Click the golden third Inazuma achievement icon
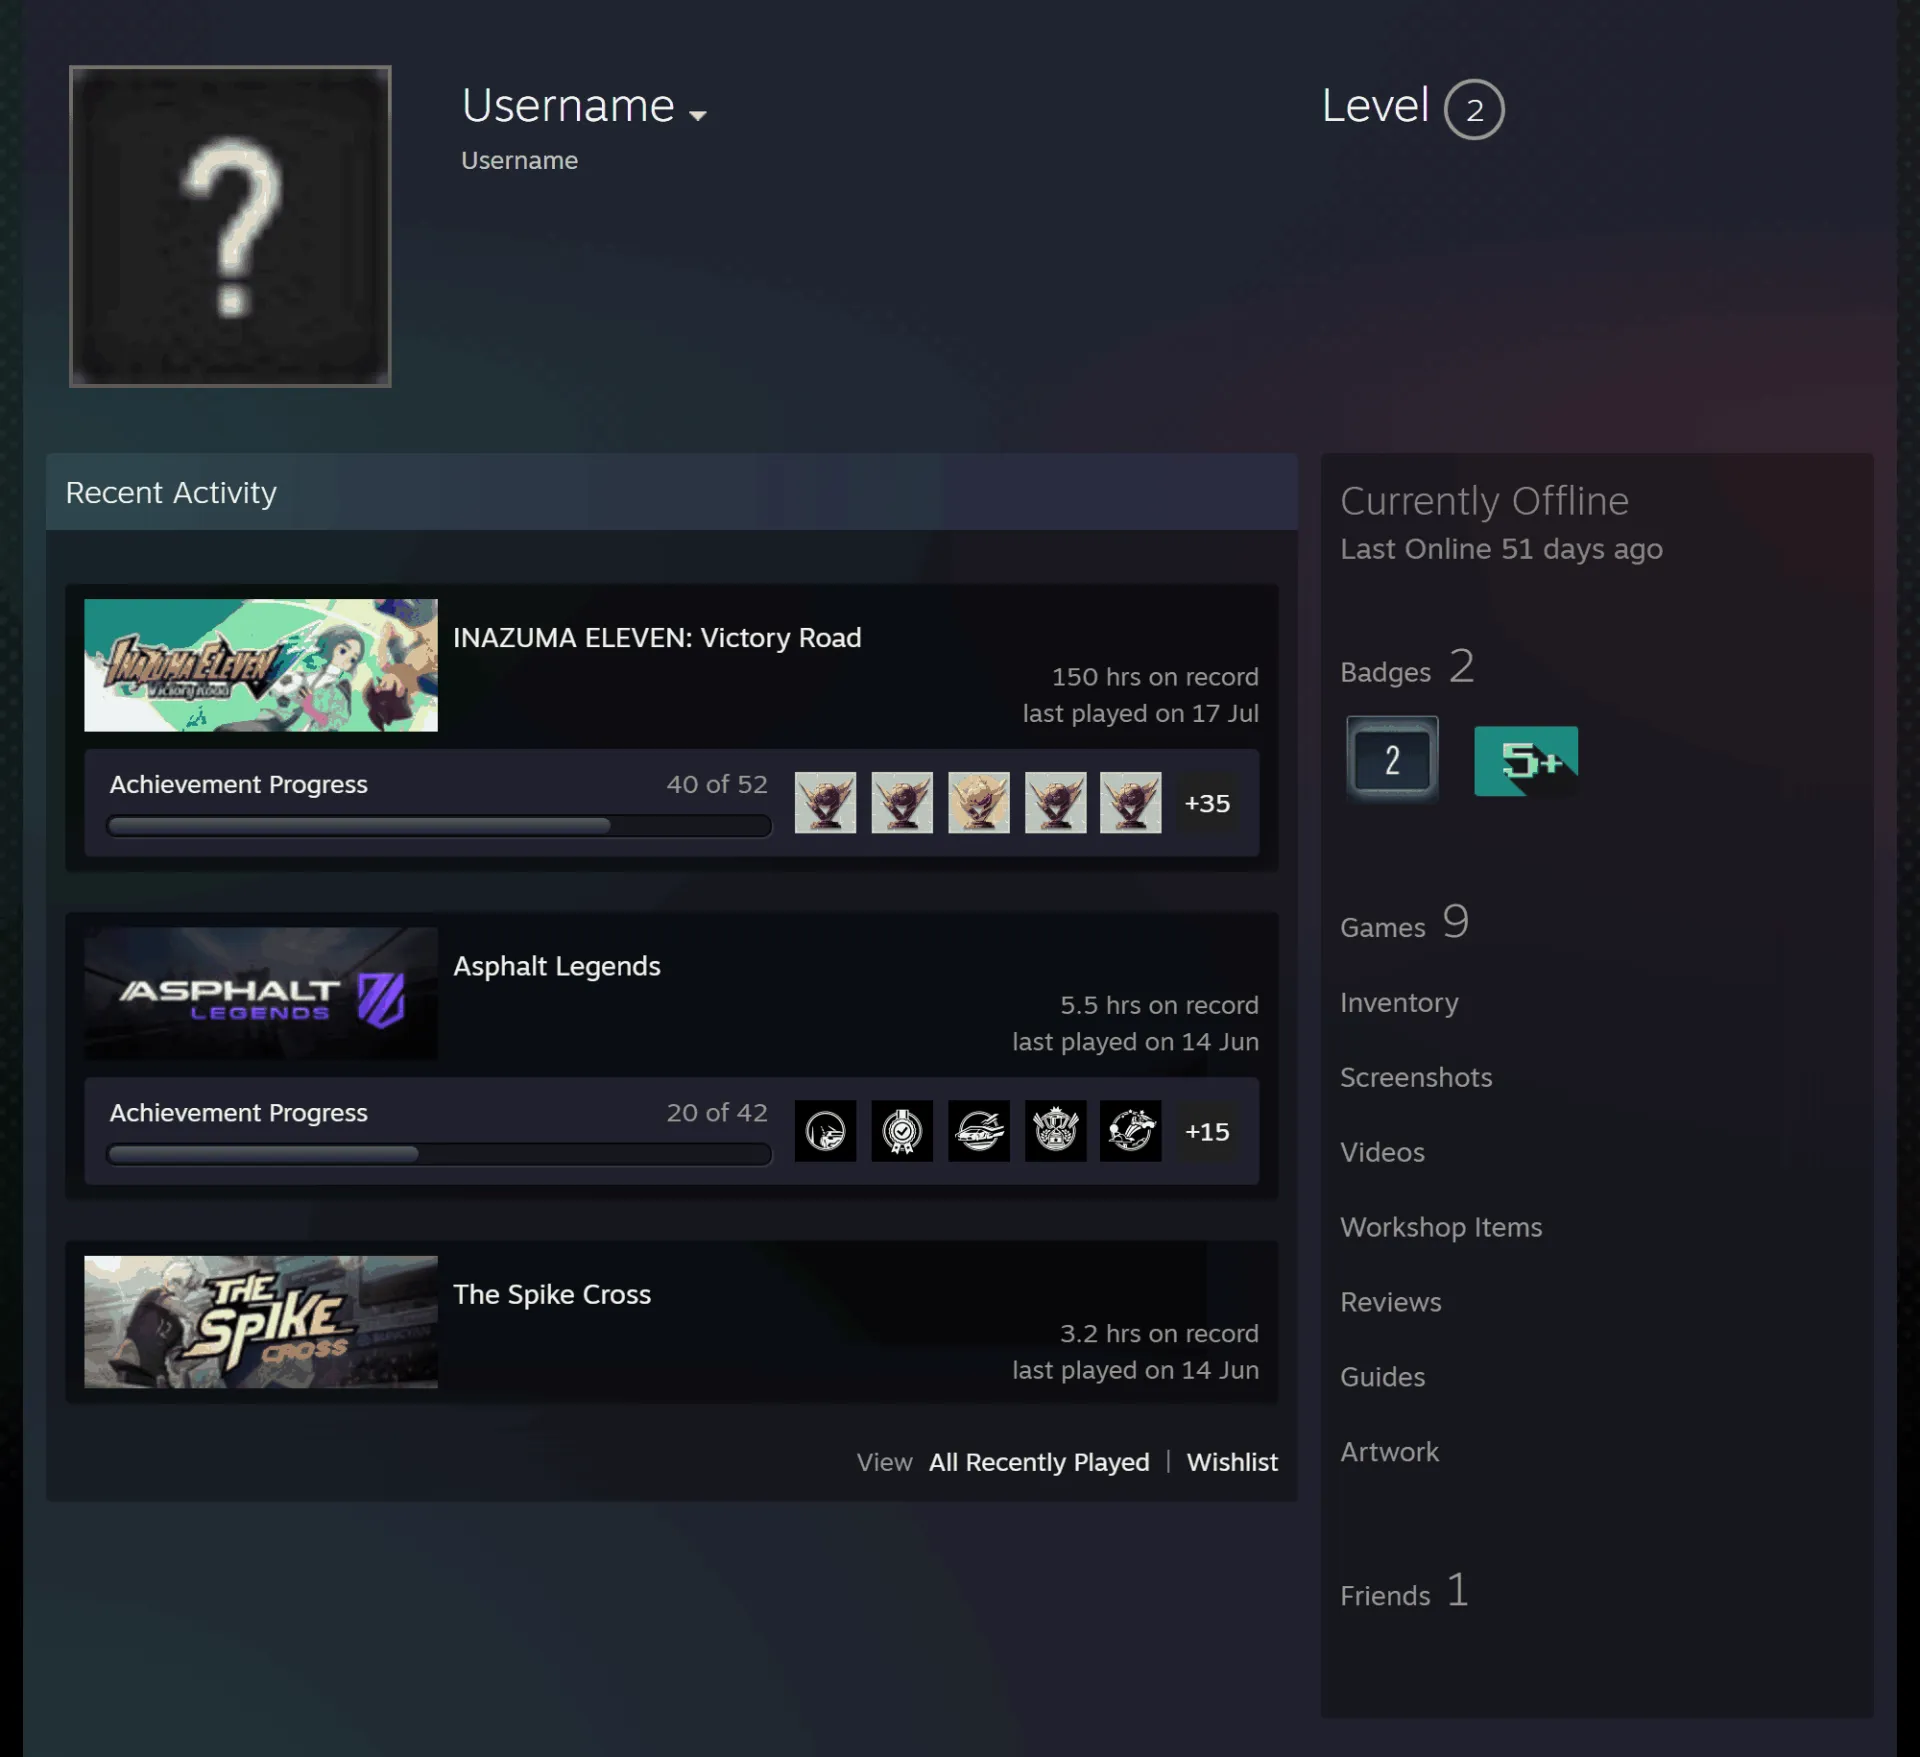The width and height of the screenshot is (1920, 1757). tap(979, 802)
